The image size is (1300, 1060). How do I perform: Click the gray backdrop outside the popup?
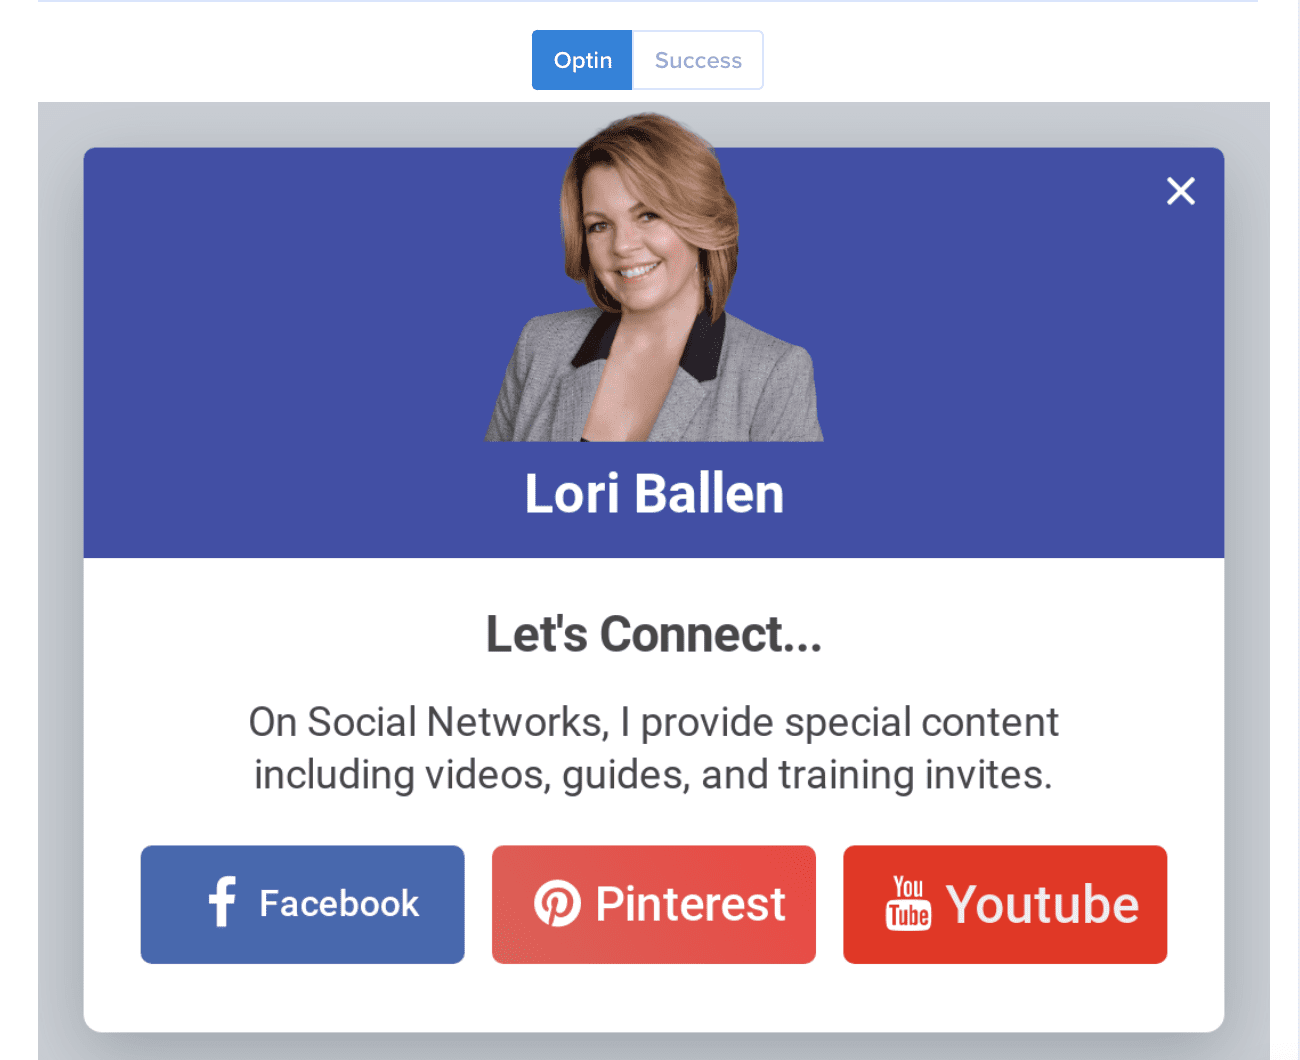pos(60,580)
